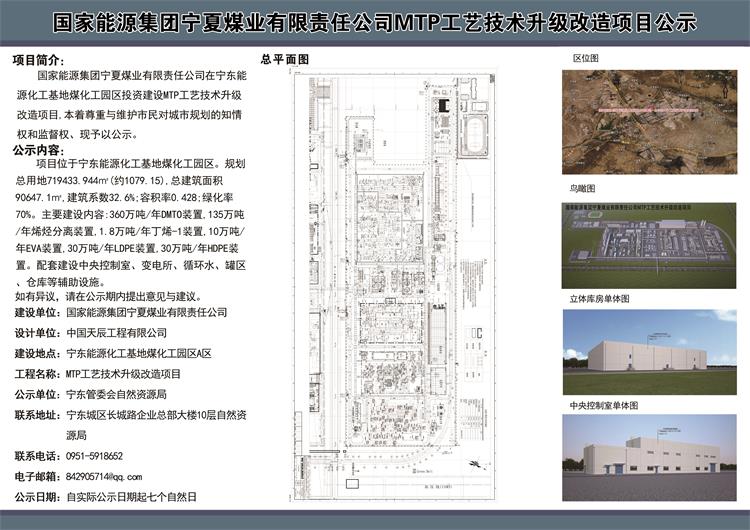The height and width of the screenshot is (530, 750).
Task: Click the email address 842905714@qq.com
Action: [x=104, y=476]
